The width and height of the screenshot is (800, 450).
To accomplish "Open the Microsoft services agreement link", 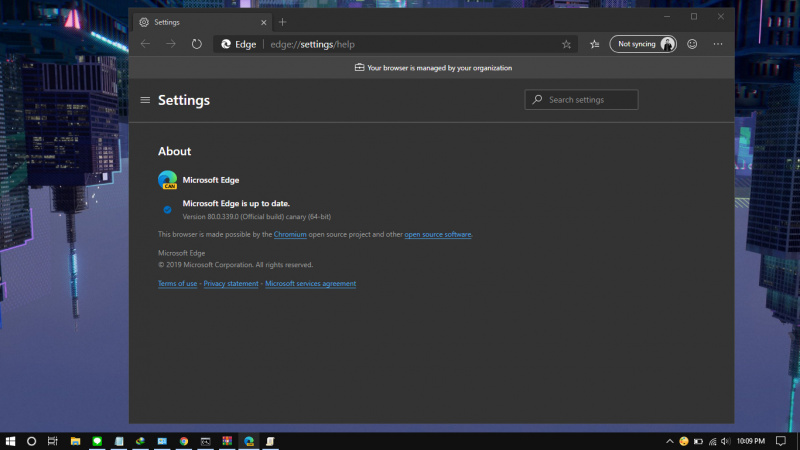I will (x=310, y=283).
